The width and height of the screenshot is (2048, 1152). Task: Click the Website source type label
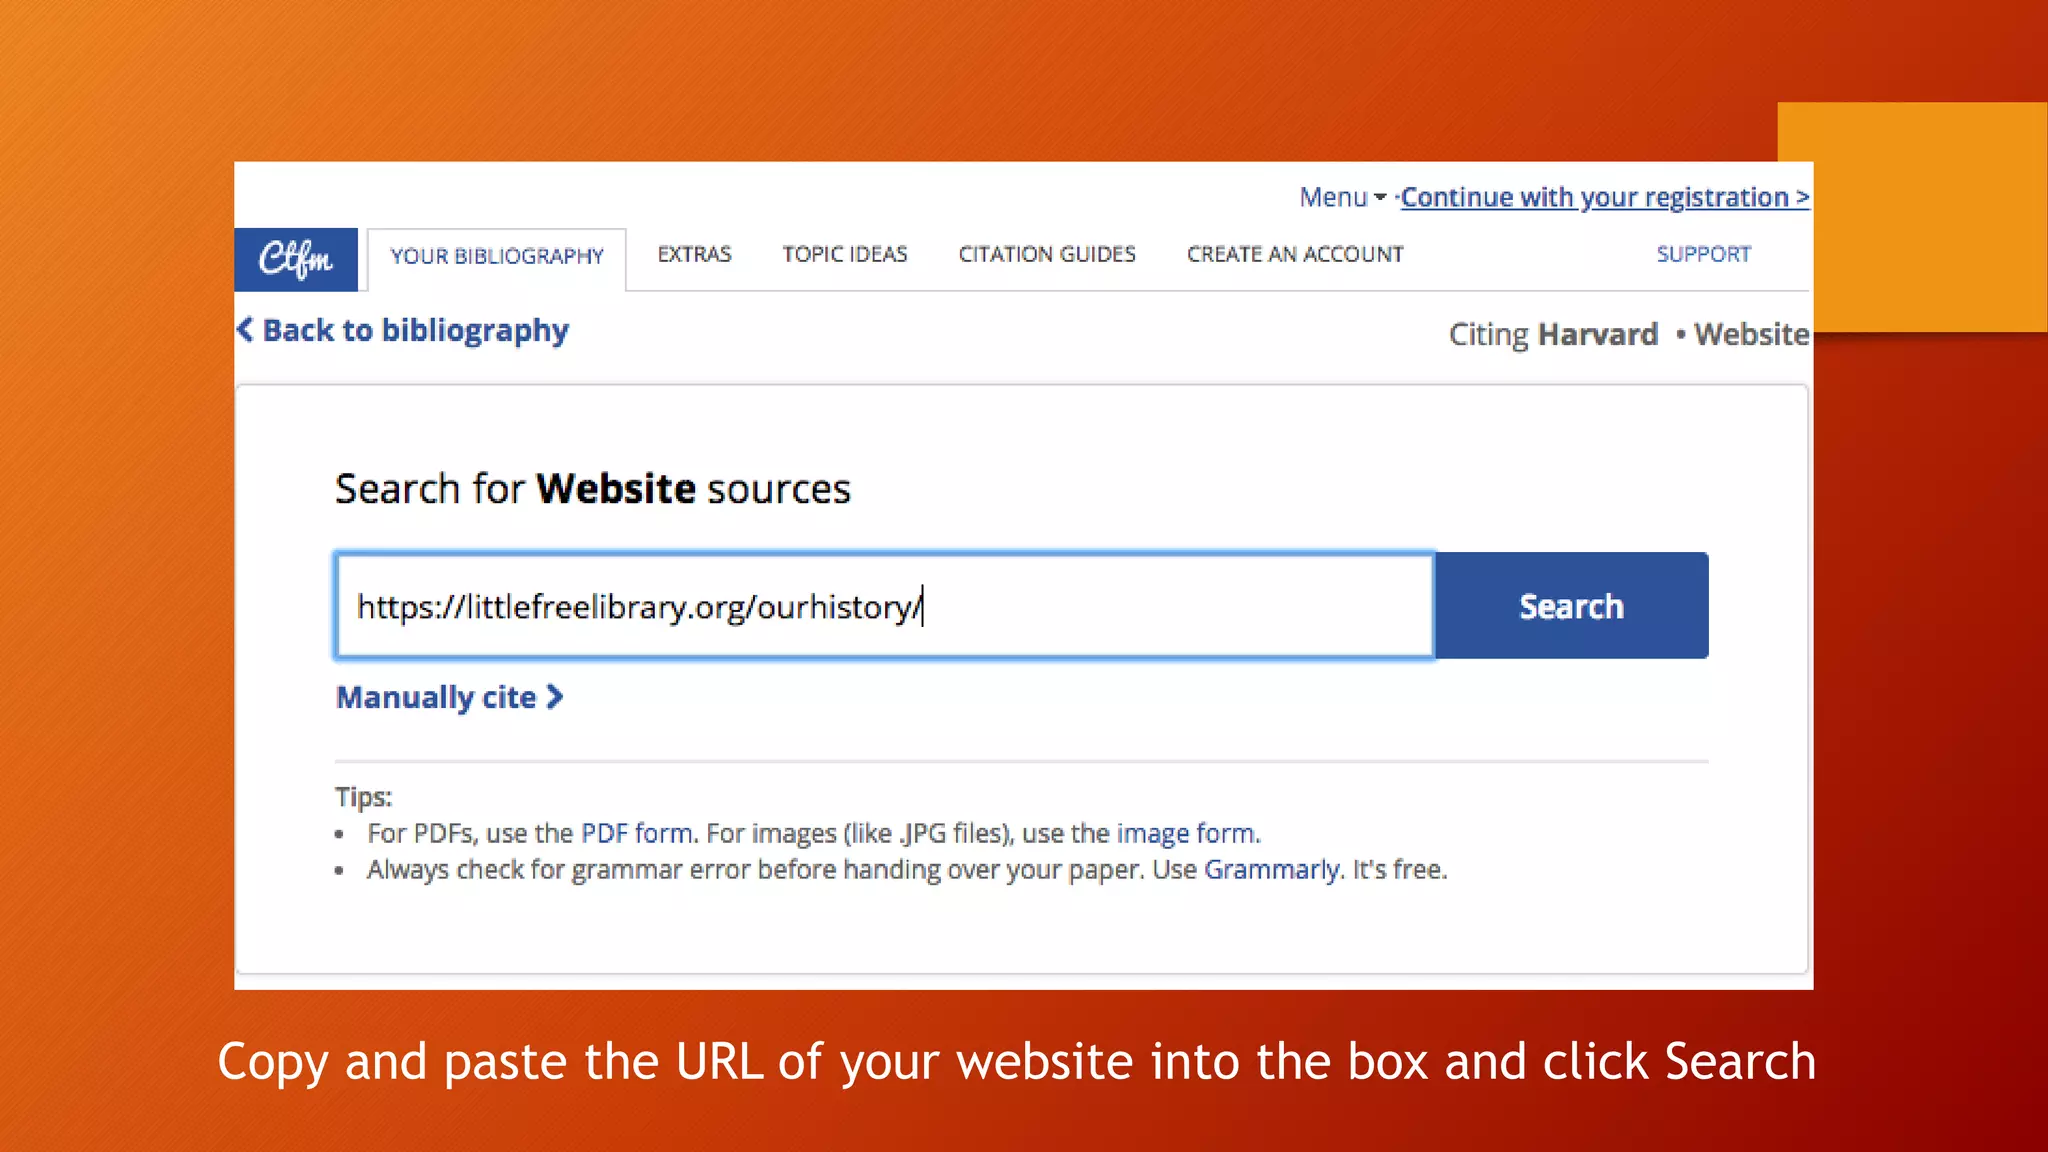tap(1751, 334)
